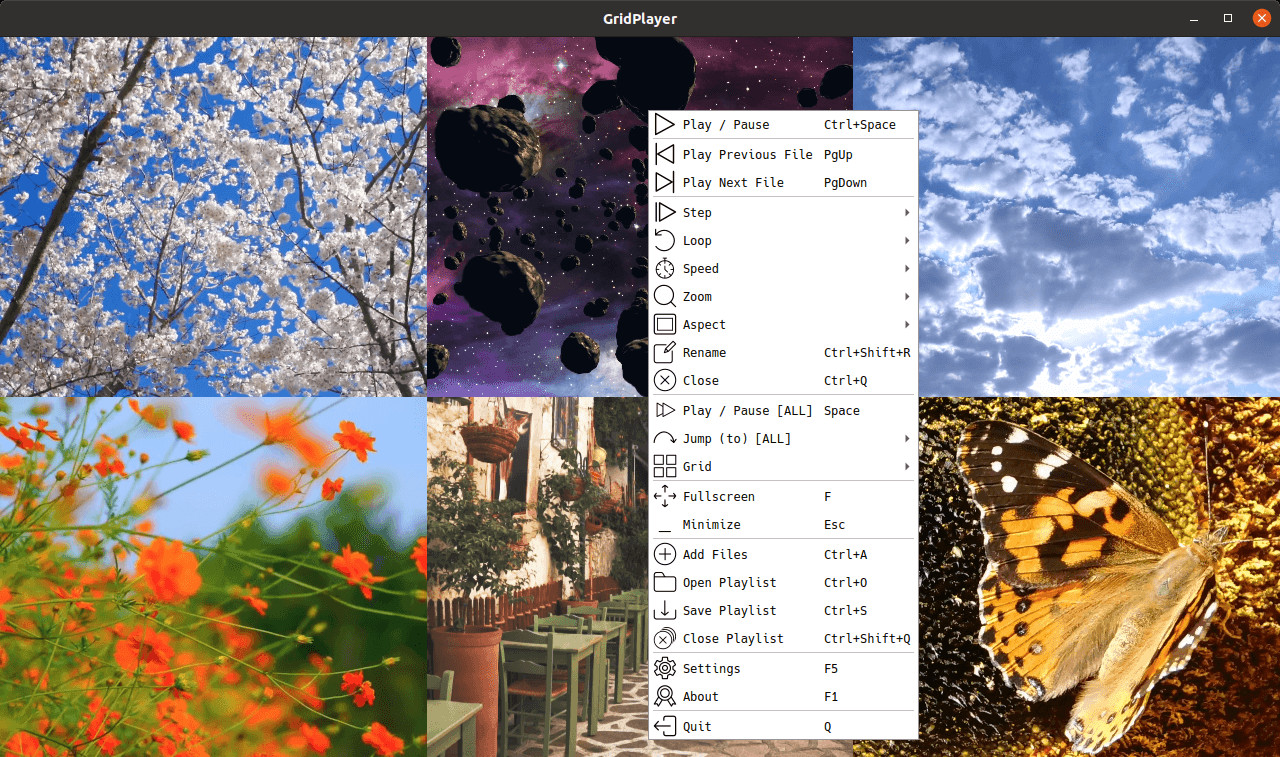Image resolution: width=1280 pixels, height=757 pixels.
Task: Click the Close Playlist icon
Action: pos(665,638)
